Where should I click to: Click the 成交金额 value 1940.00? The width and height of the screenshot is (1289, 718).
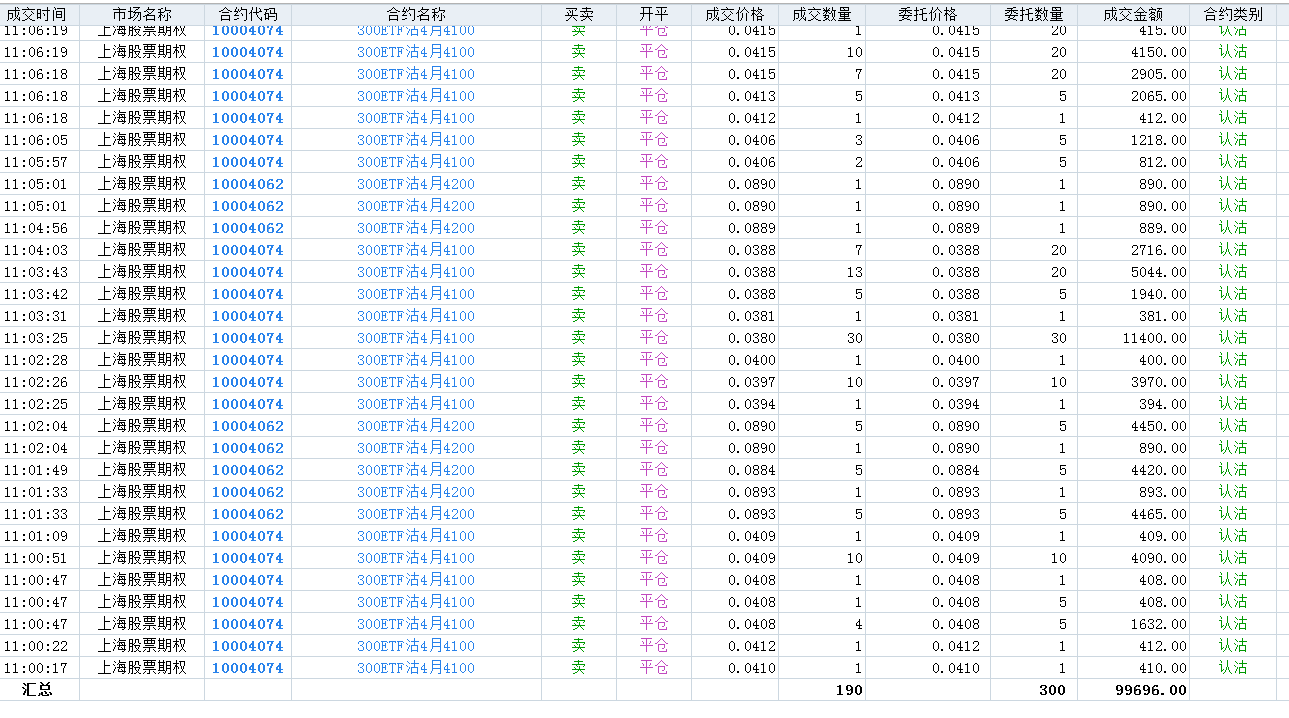click(1158, 294)
